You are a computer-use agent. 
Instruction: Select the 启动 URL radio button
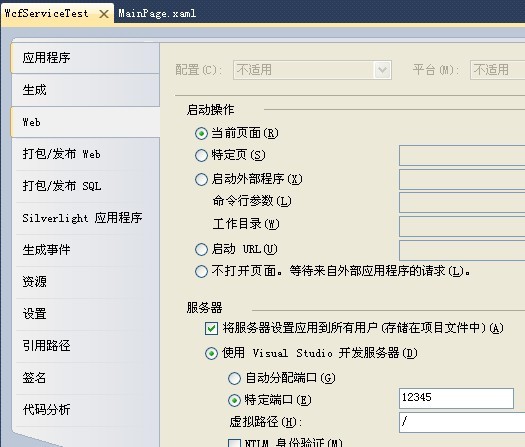coord(201,249)
